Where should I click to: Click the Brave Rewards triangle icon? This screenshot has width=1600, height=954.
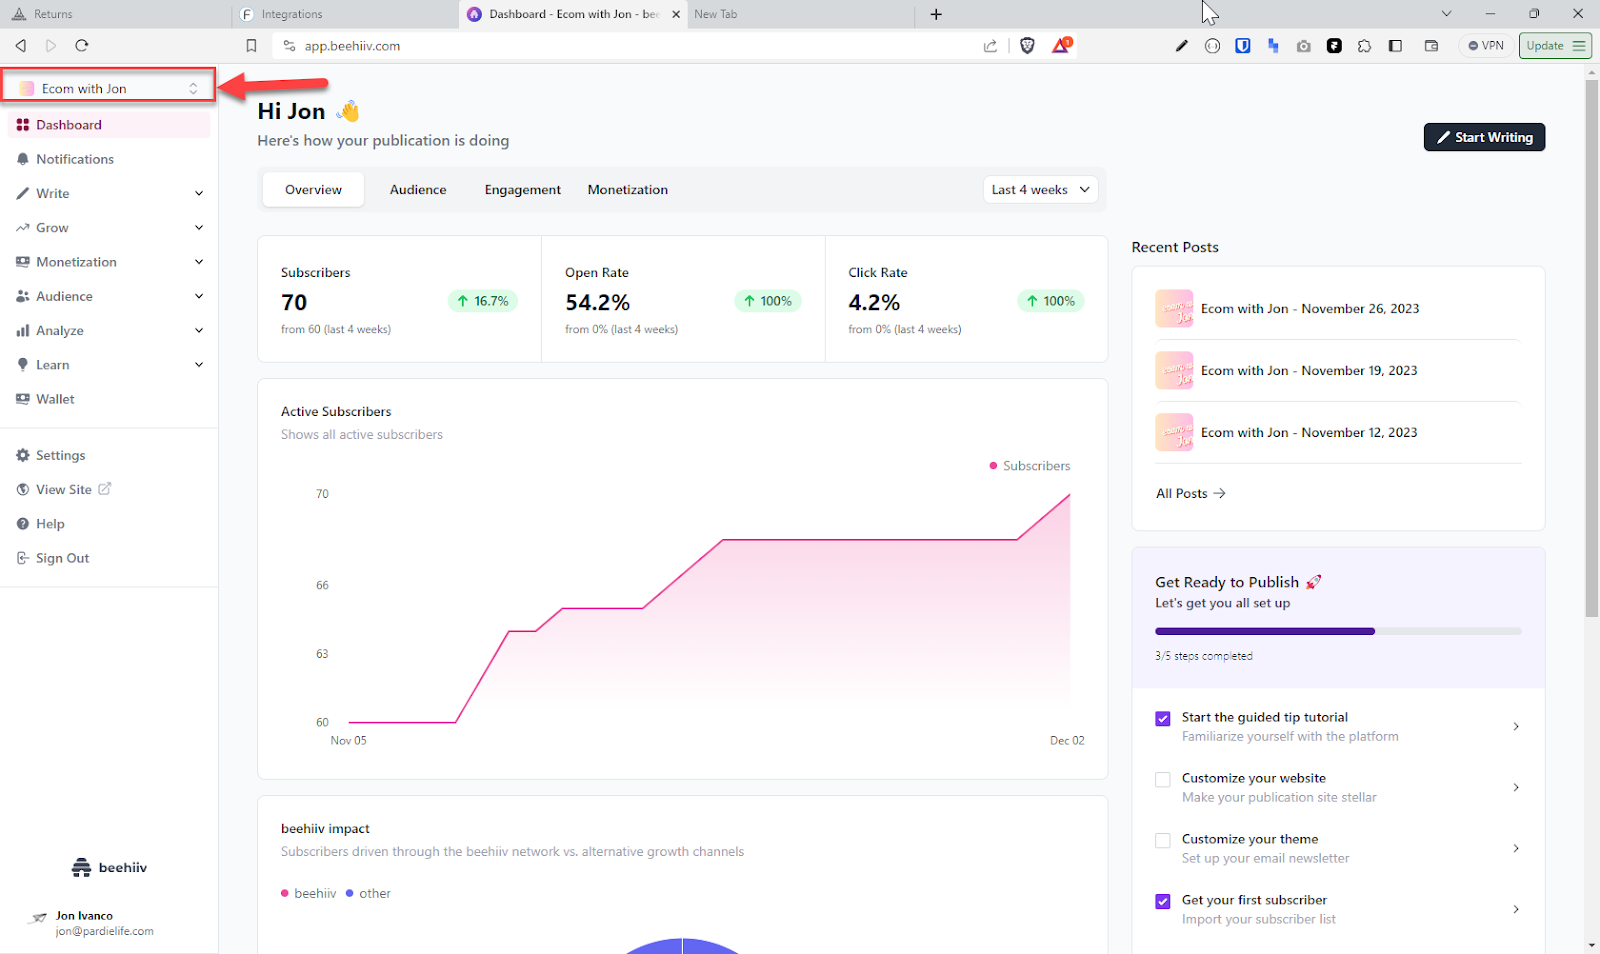tap(1061, 45)
